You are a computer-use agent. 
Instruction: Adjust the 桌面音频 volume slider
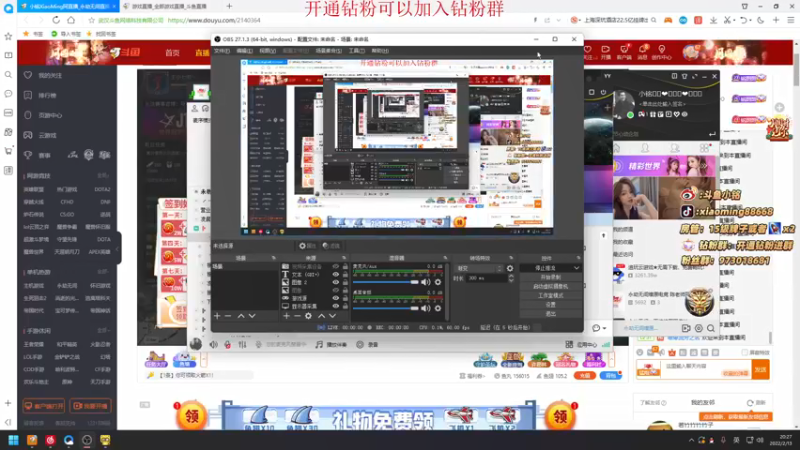386,308
